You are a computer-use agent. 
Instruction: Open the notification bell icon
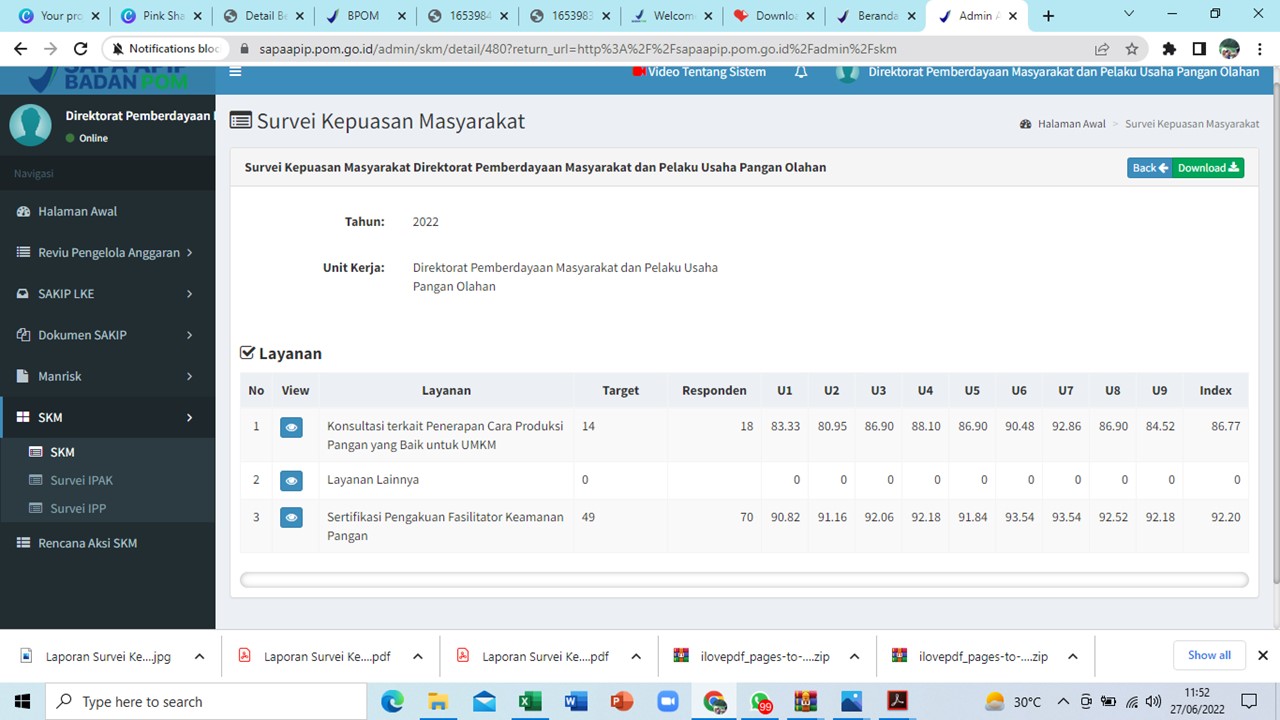point(801,72)
